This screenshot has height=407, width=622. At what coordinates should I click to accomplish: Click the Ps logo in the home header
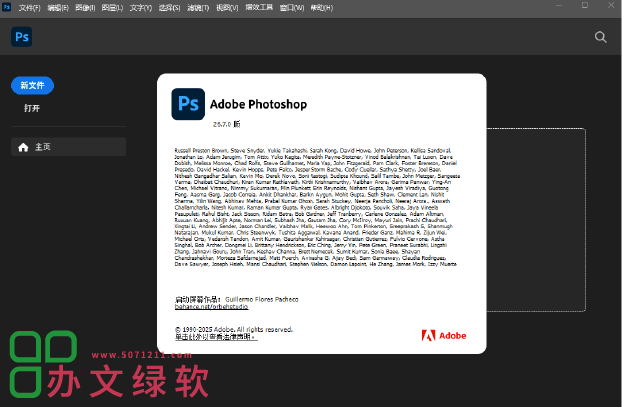[21, 37]
